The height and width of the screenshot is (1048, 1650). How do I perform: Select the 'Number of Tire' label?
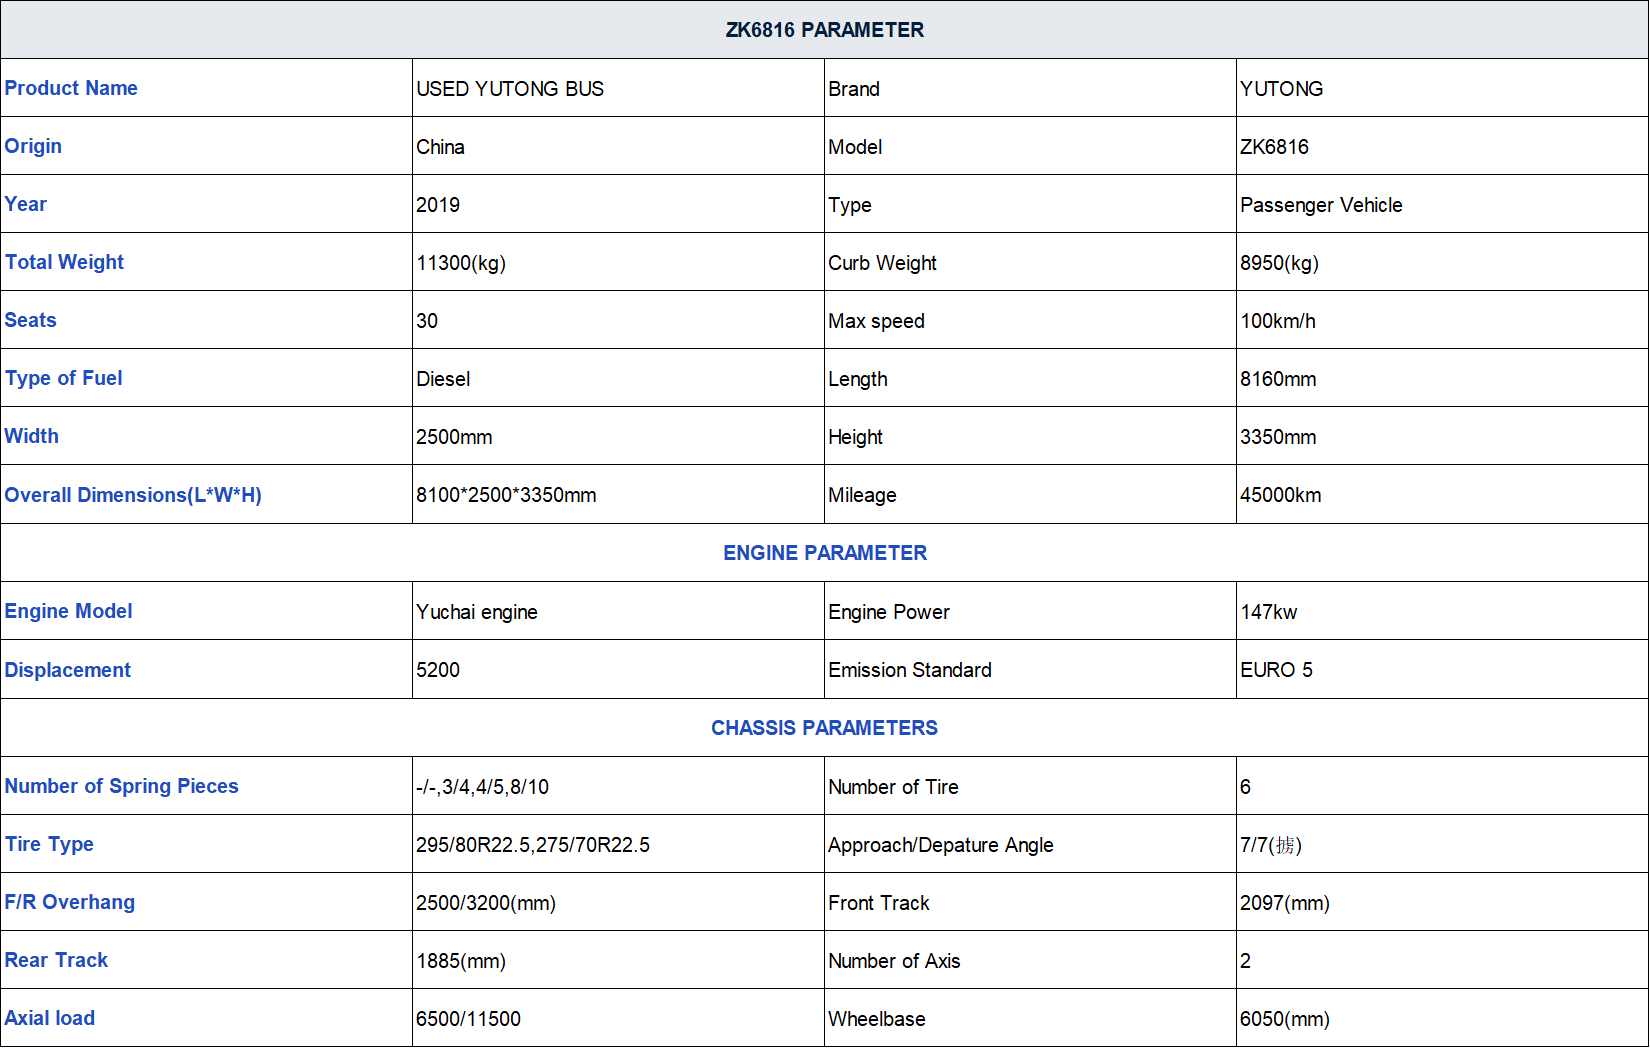(893, 787)
